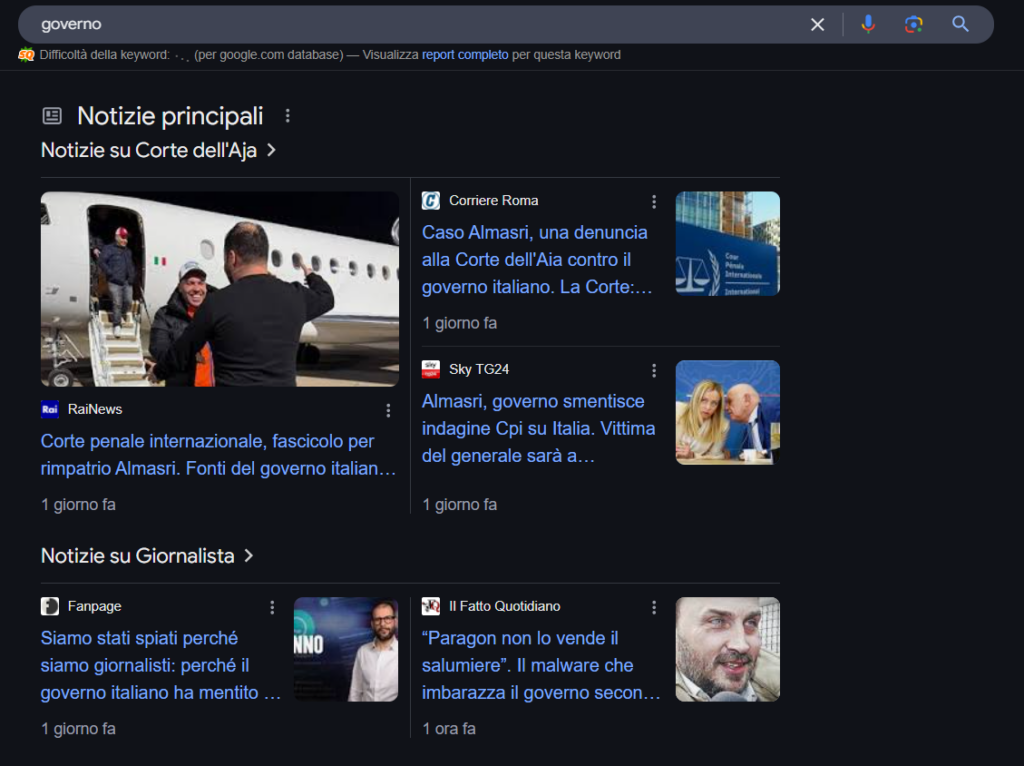Click the 'Il Fatto Quotidiano' source name
Screen dimensions: 1024x766
pyautogui.click(x=504, y=606)
